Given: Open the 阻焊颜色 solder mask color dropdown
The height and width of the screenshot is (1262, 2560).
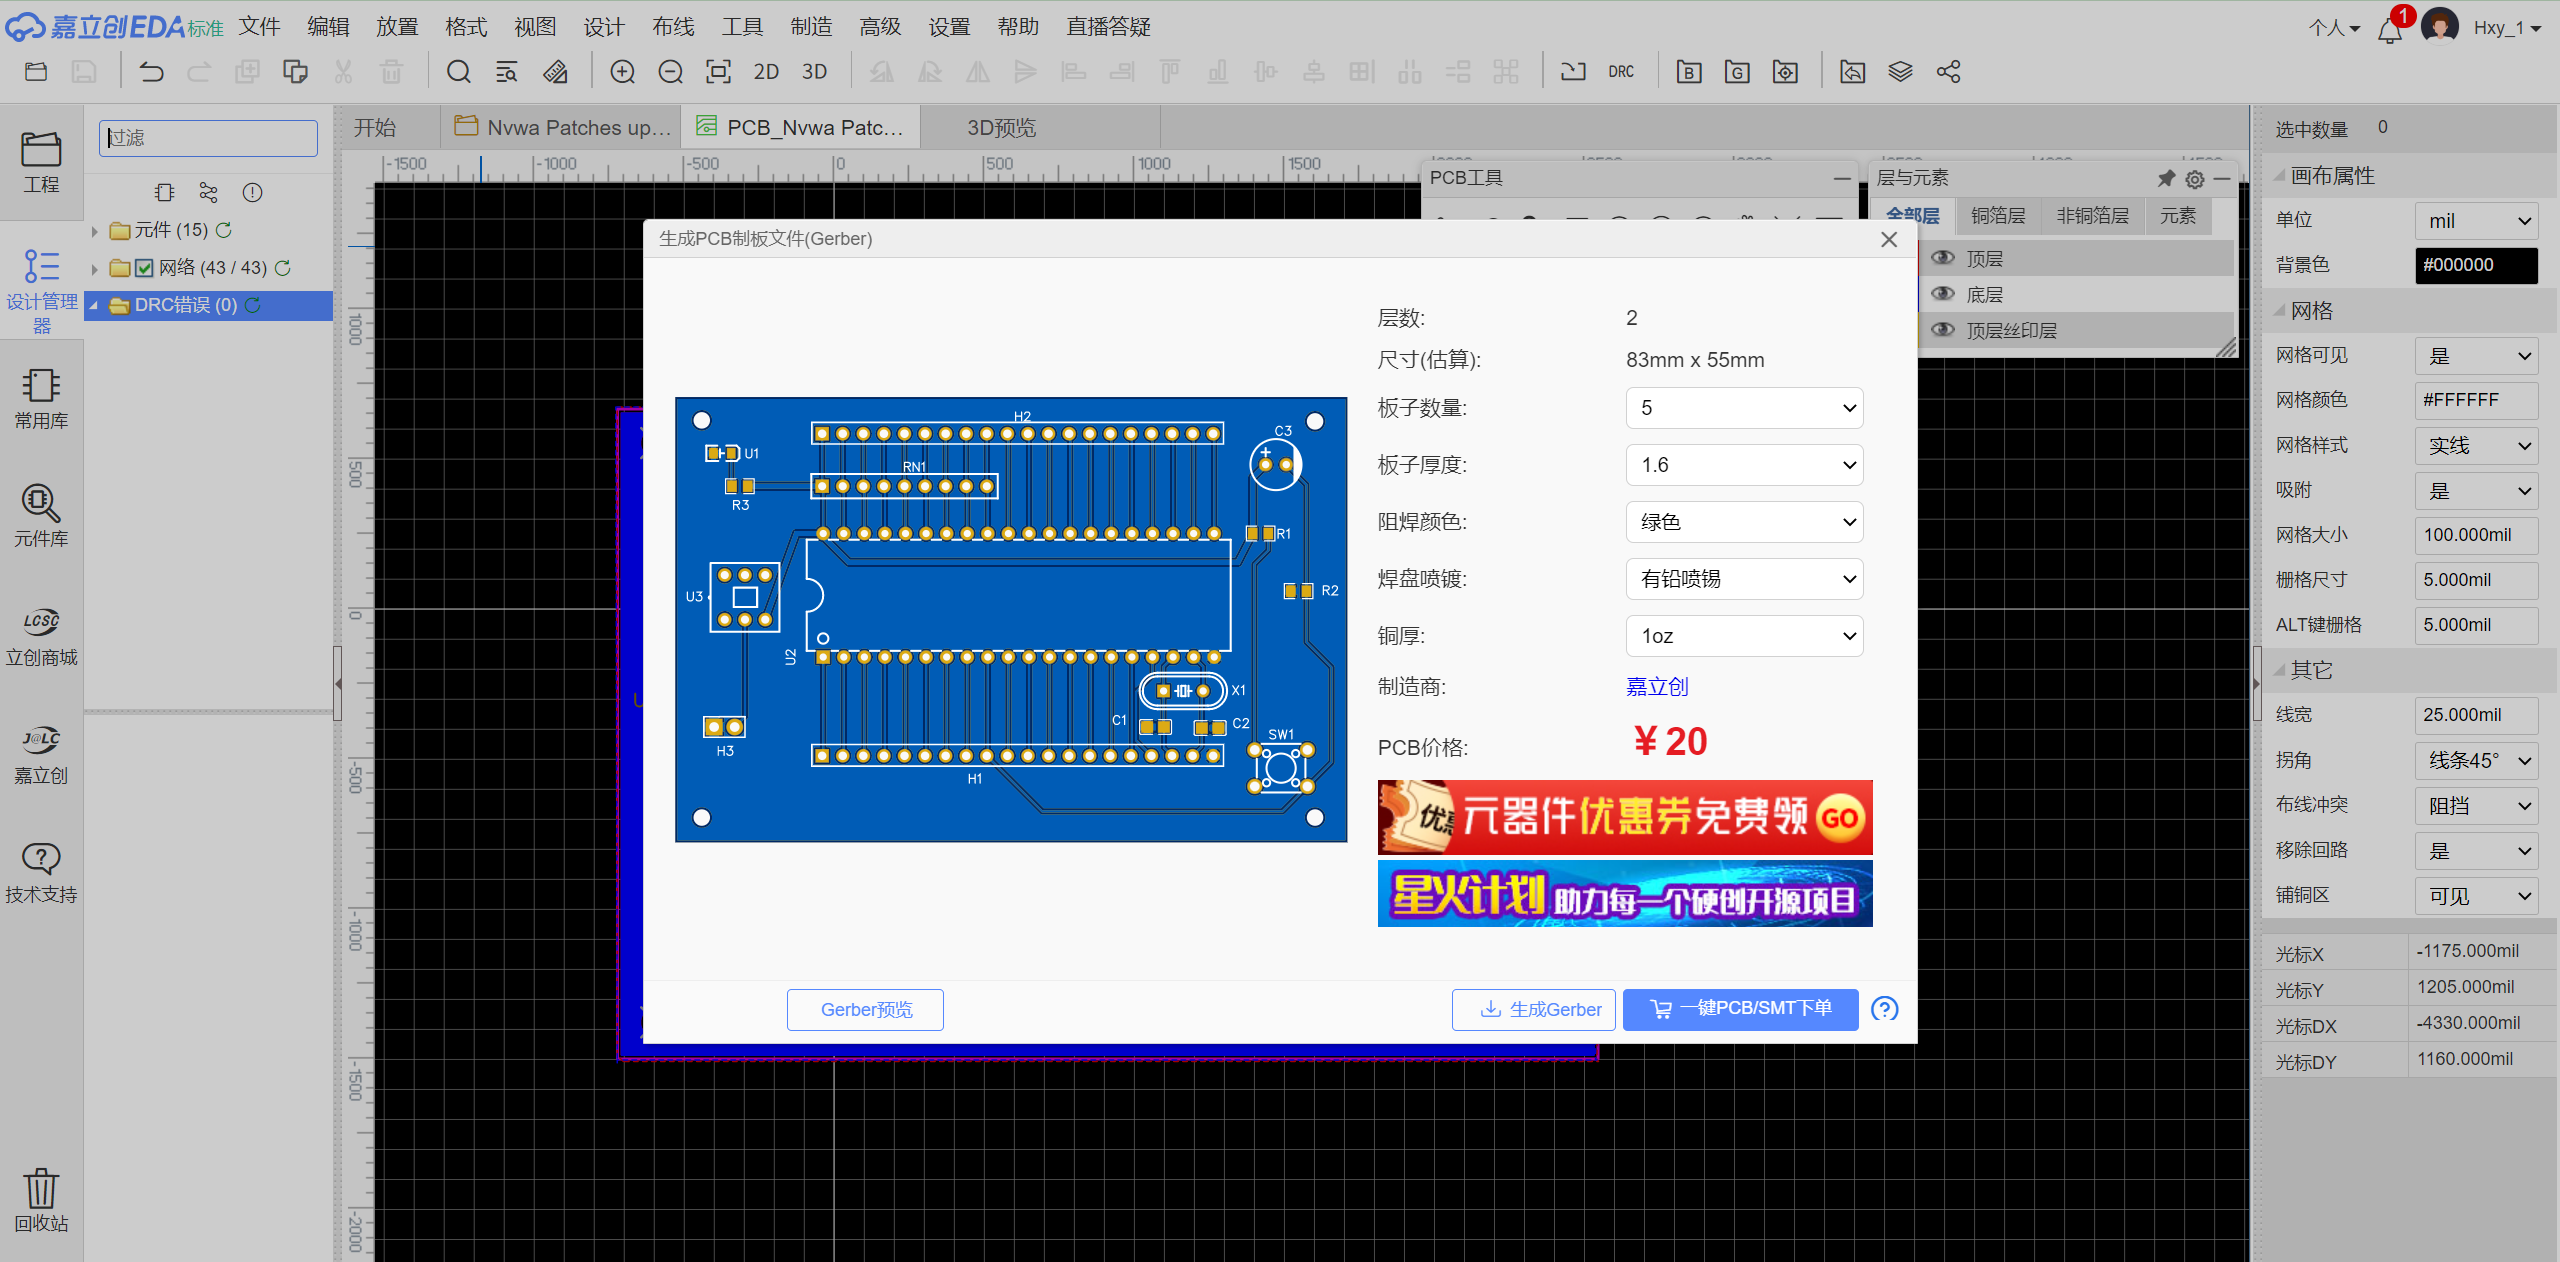Looking at the screenshot, I should pyautogui.click(x=1744, y=522).
